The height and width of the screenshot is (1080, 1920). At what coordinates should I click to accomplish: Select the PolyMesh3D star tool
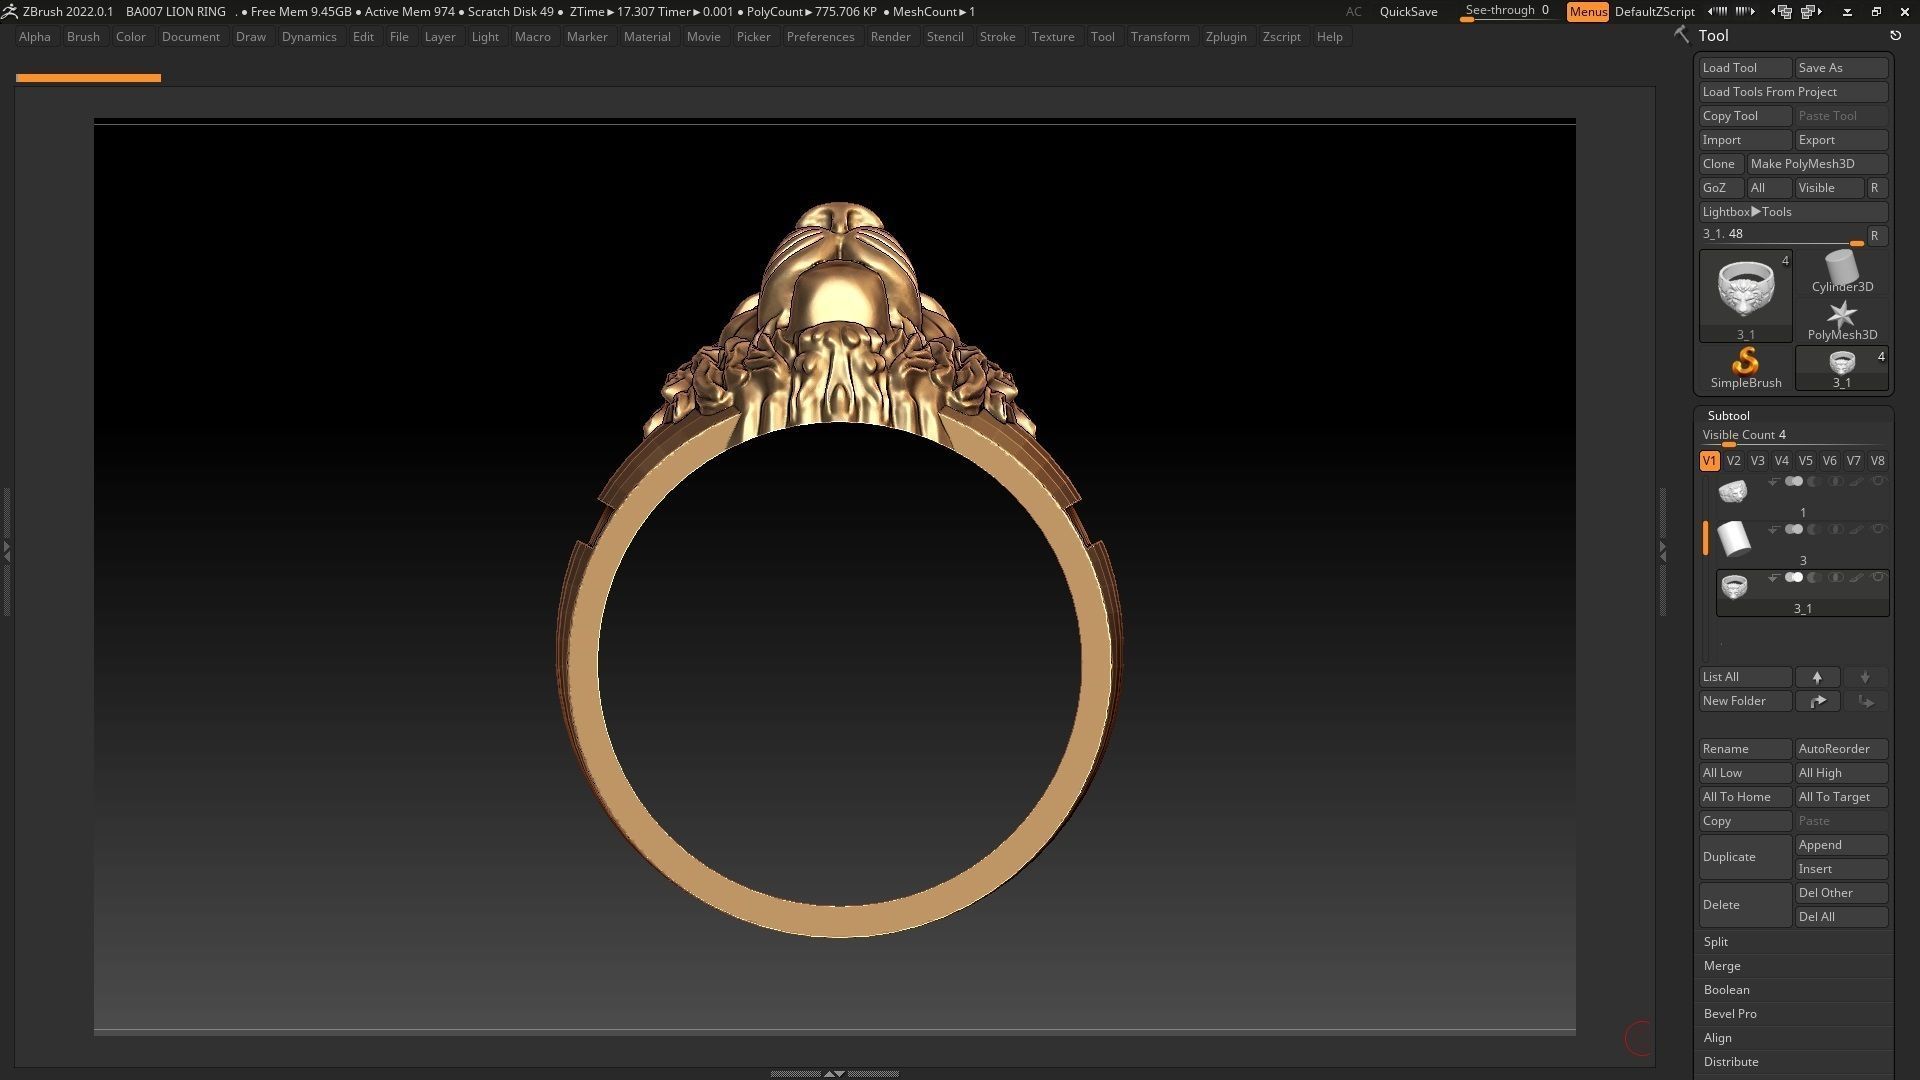1842,320
